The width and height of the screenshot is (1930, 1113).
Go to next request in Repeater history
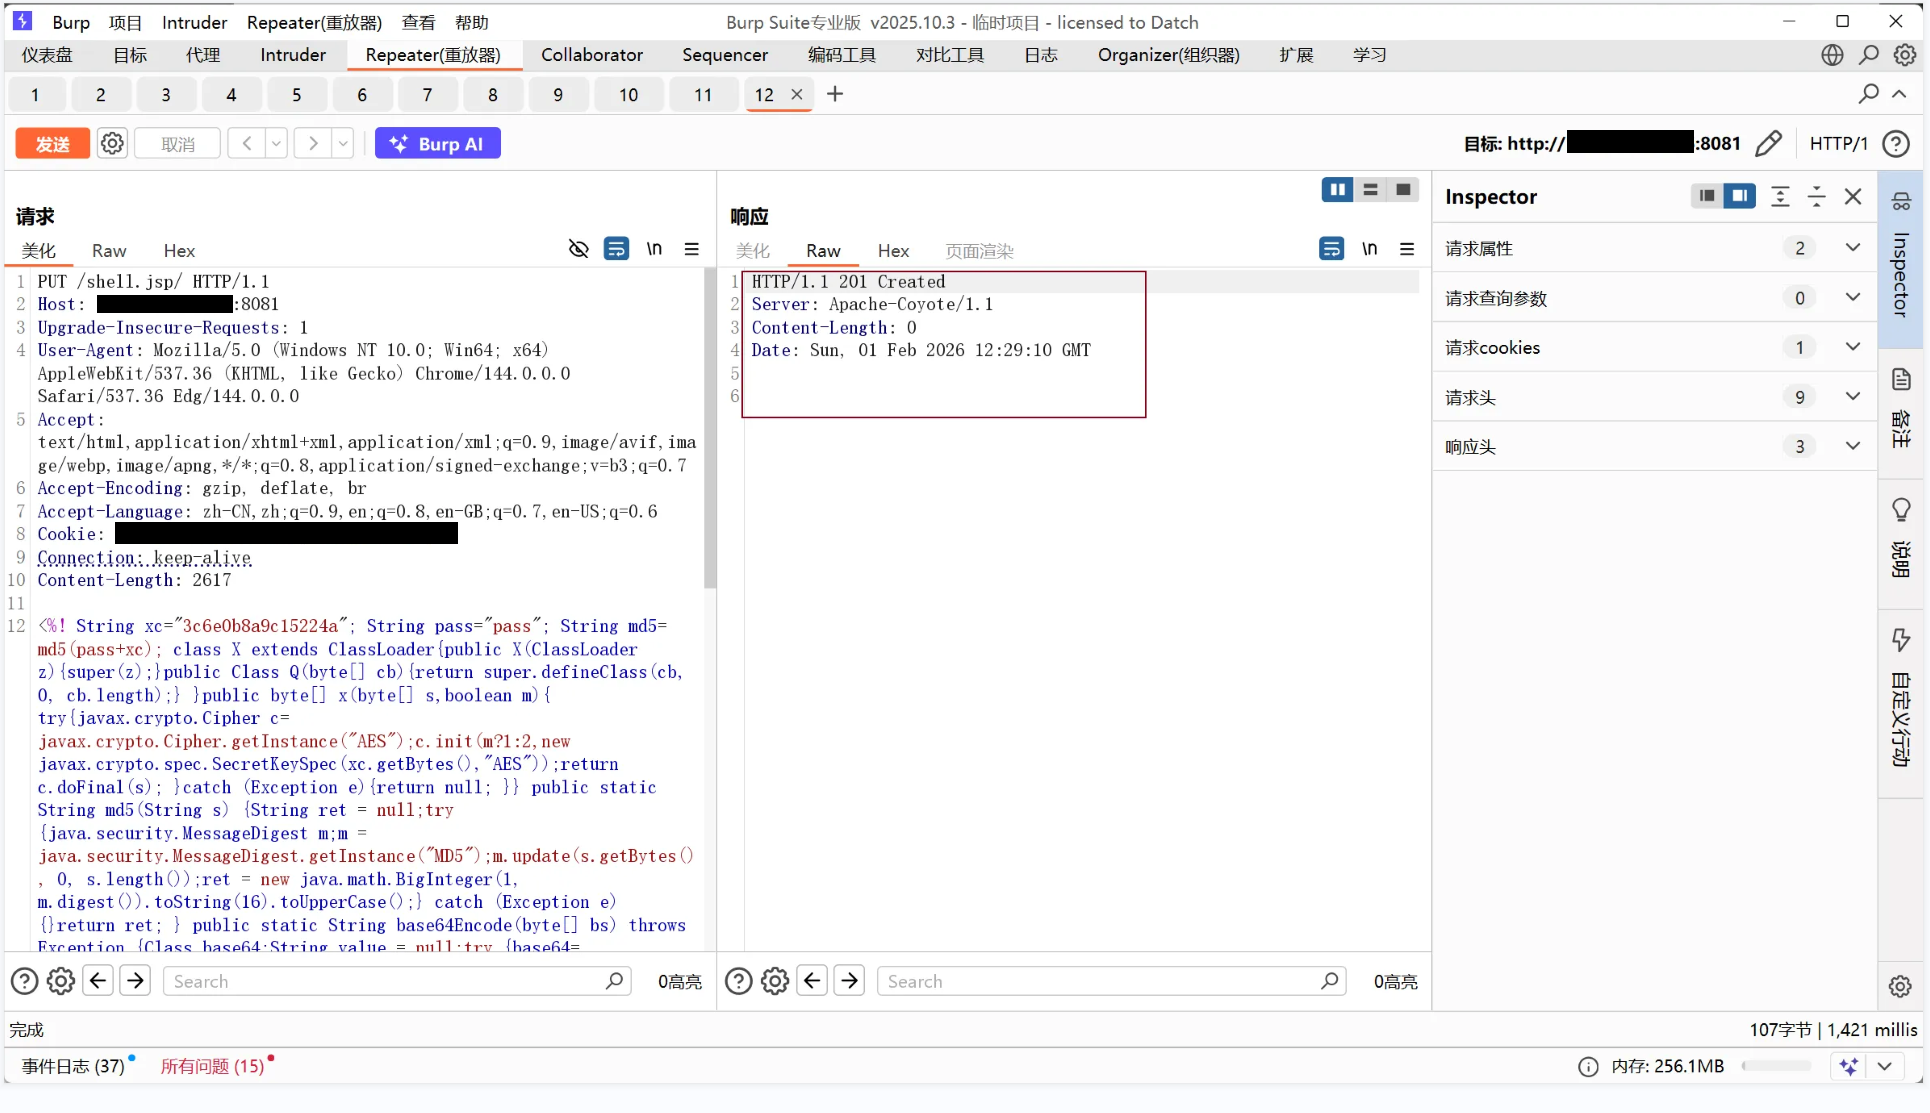tap(313, 143)
